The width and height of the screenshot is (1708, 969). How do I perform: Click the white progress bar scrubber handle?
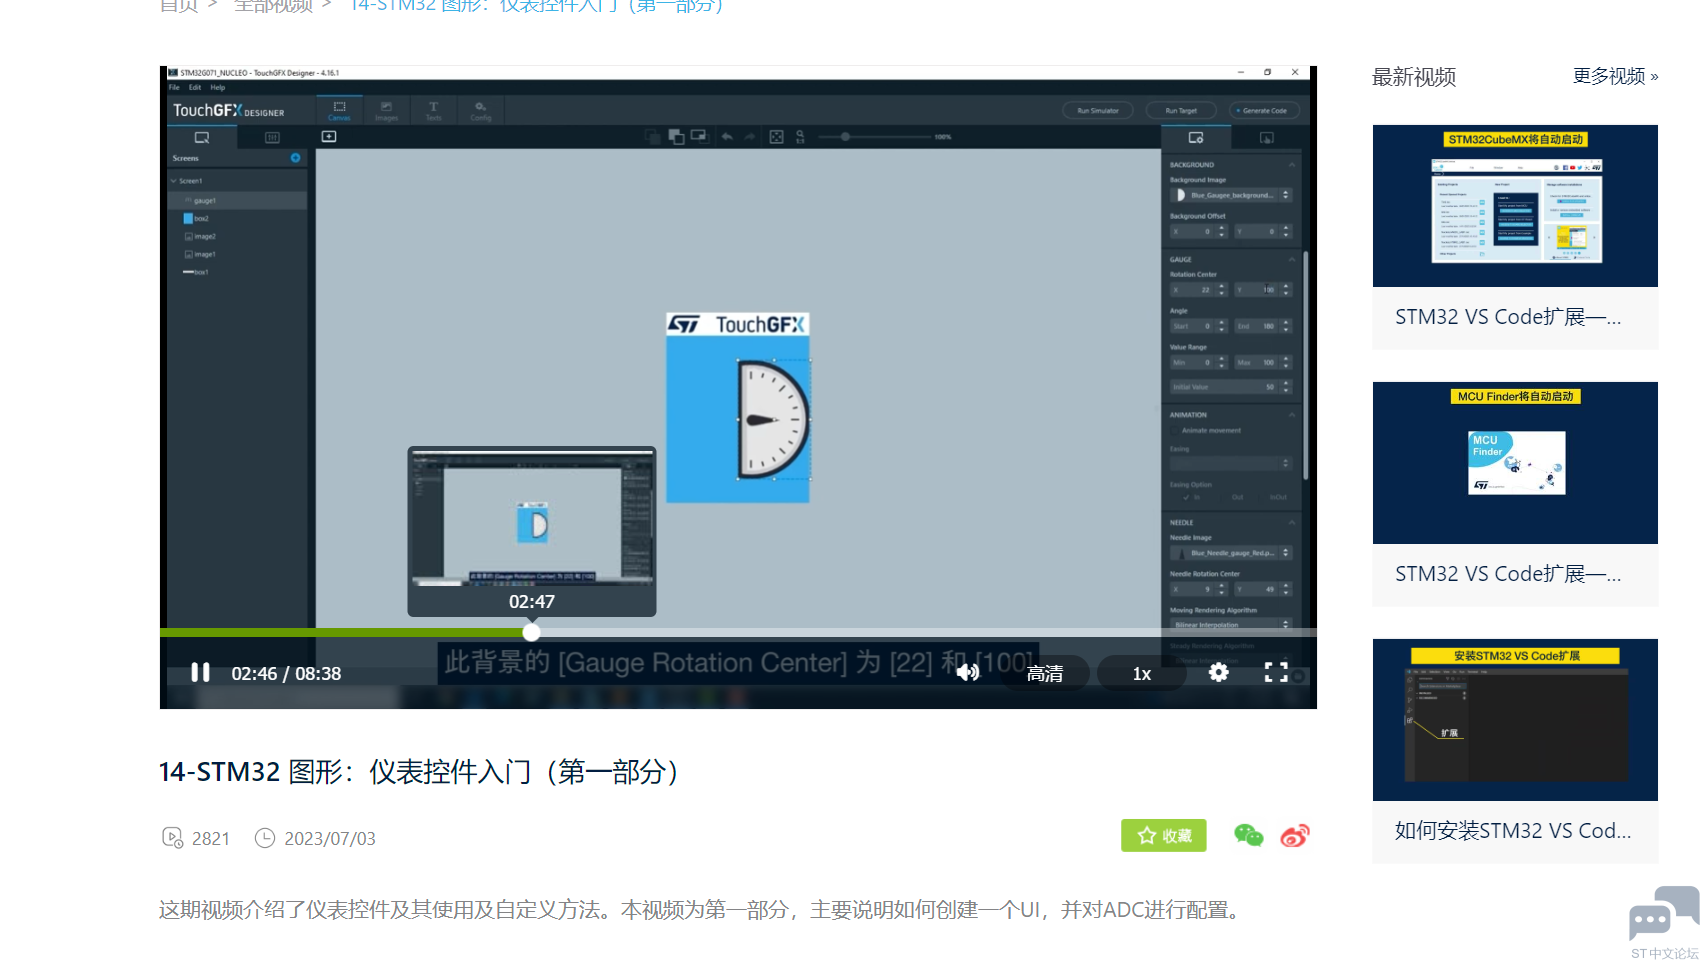point(531,632)
